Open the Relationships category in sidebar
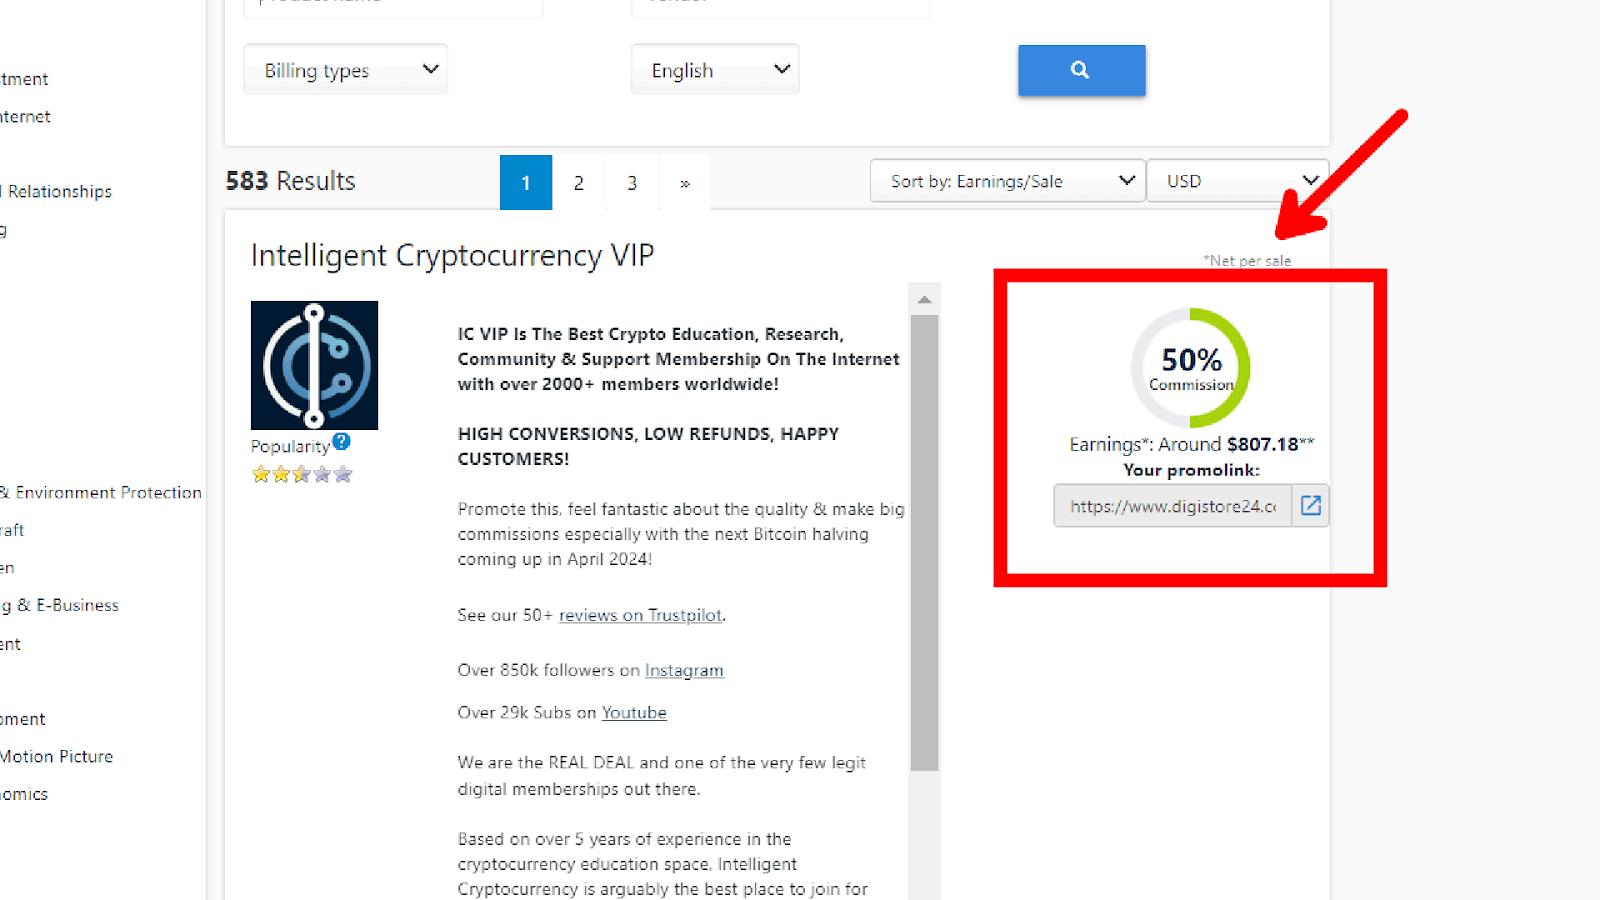Image resolution: width=1600 pixels, height=900 pixels. [x=56, y=191]
